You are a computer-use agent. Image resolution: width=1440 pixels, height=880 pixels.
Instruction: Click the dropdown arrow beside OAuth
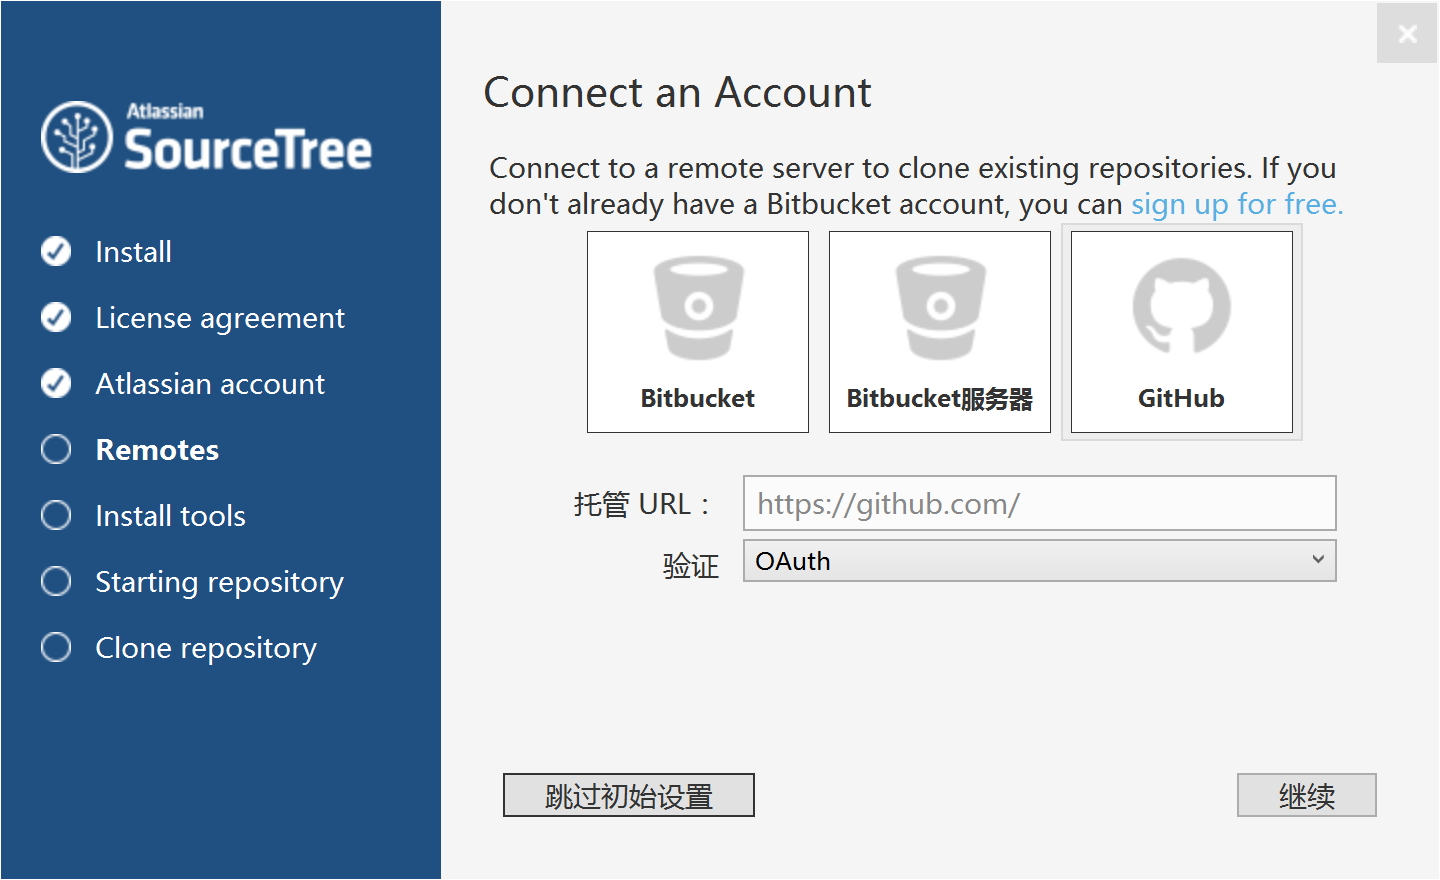pyautogui.click(x=1318, y=560)
